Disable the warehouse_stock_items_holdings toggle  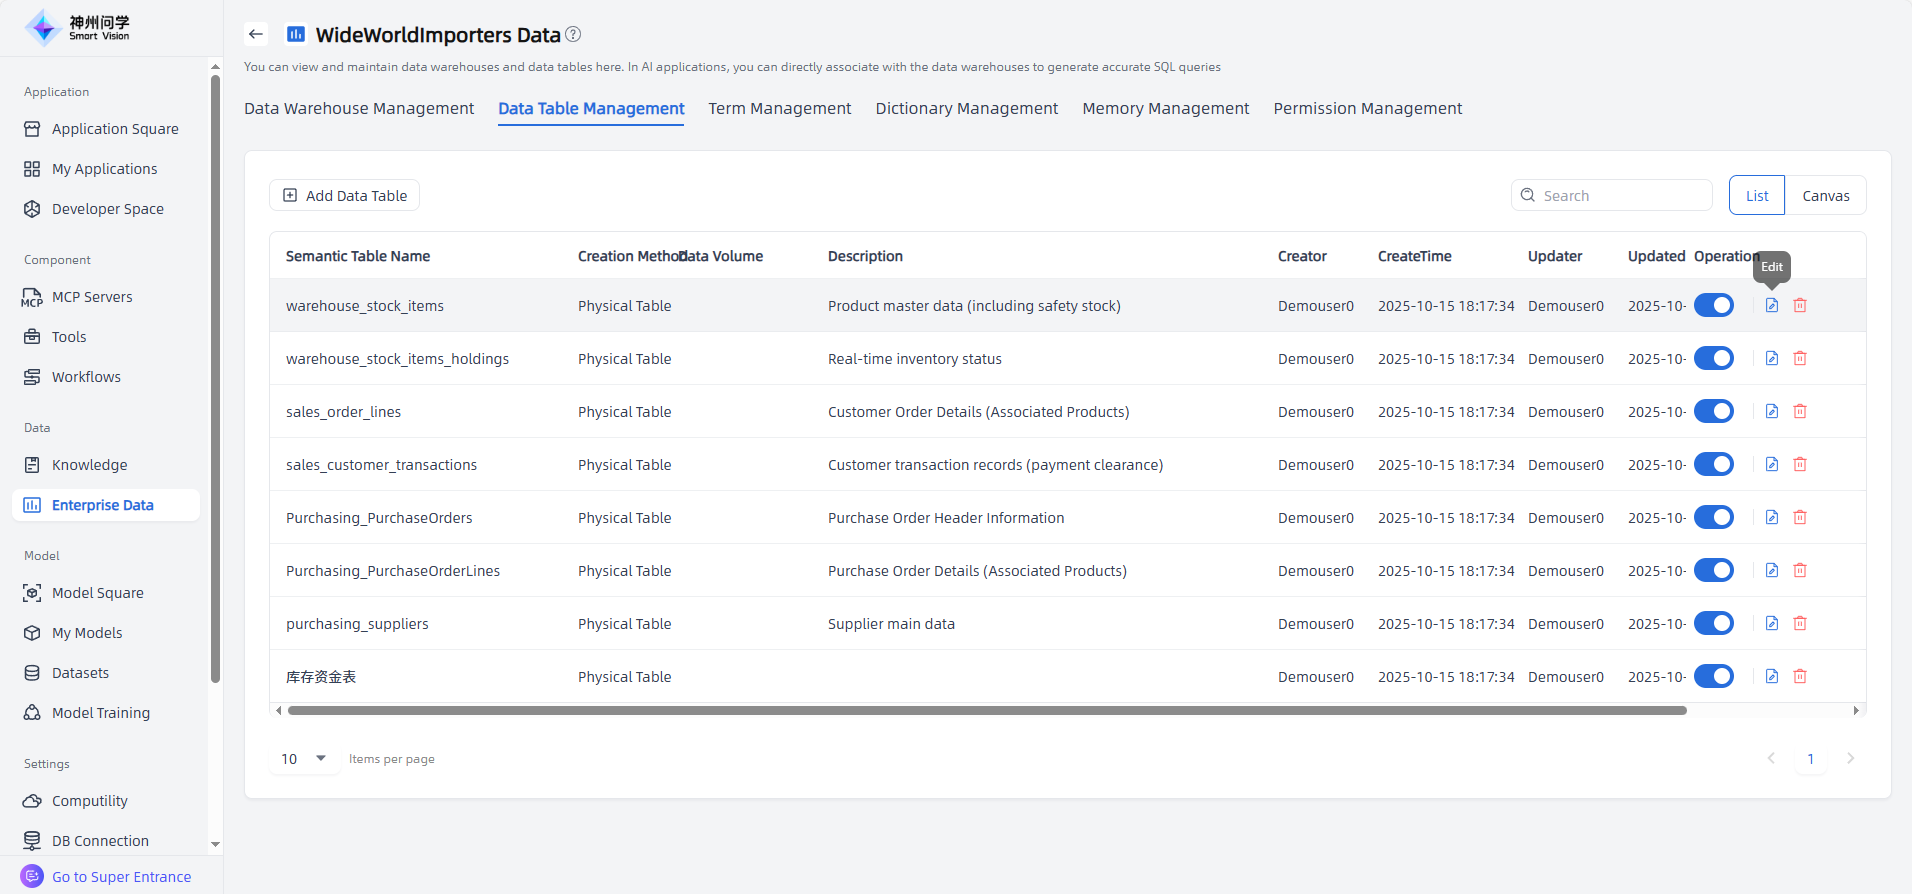coord(1713,359)
